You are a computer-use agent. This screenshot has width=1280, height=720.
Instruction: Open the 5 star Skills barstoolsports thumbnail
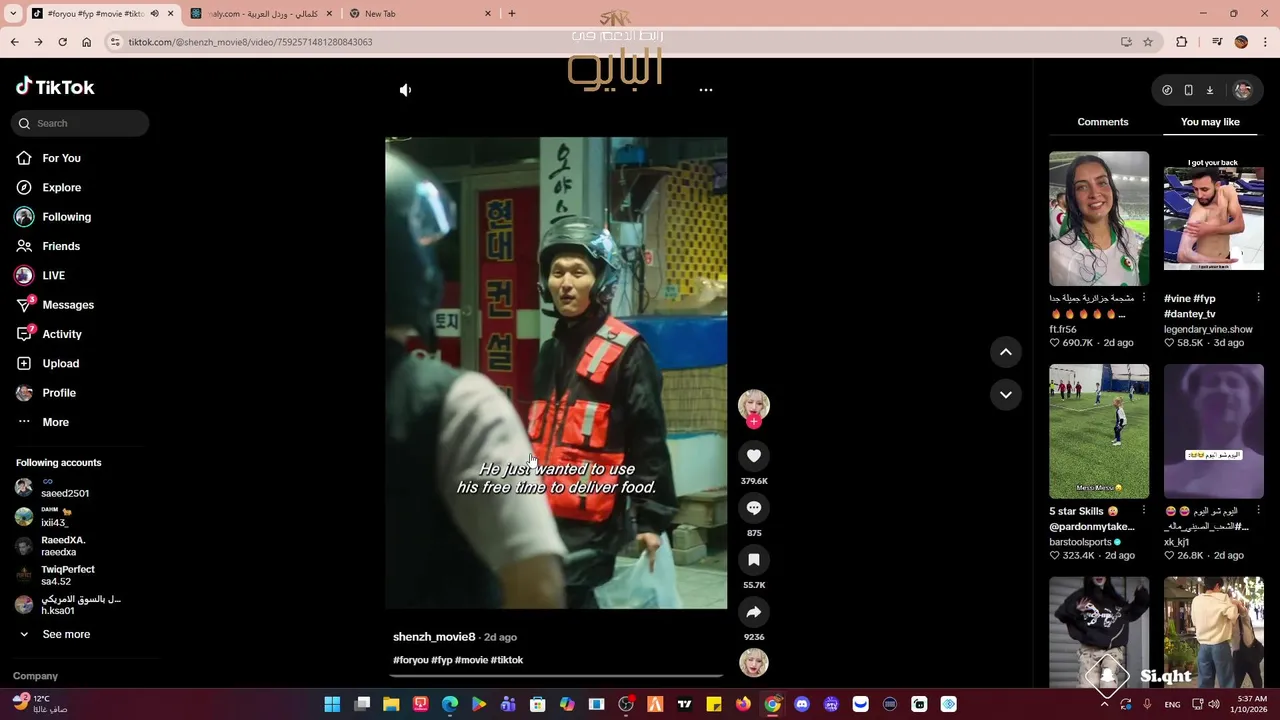[x=1099, y=431]
